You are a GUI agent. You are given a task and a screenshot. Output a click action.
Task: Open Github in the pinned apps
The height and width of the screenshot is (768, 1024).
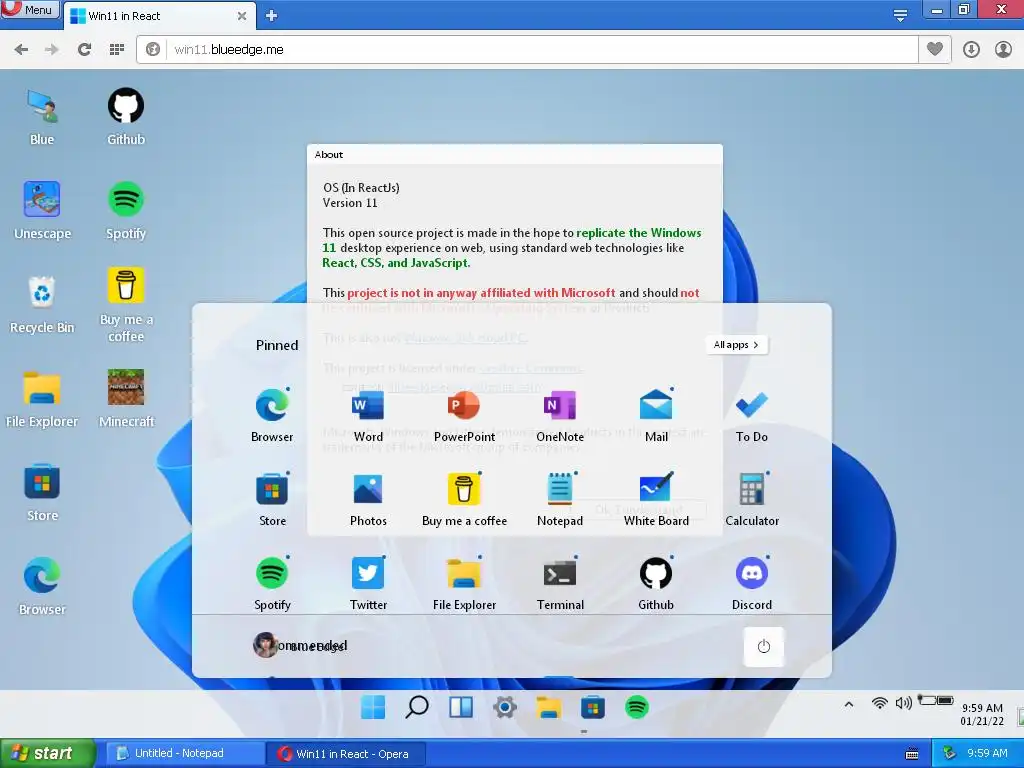point(656,584)
